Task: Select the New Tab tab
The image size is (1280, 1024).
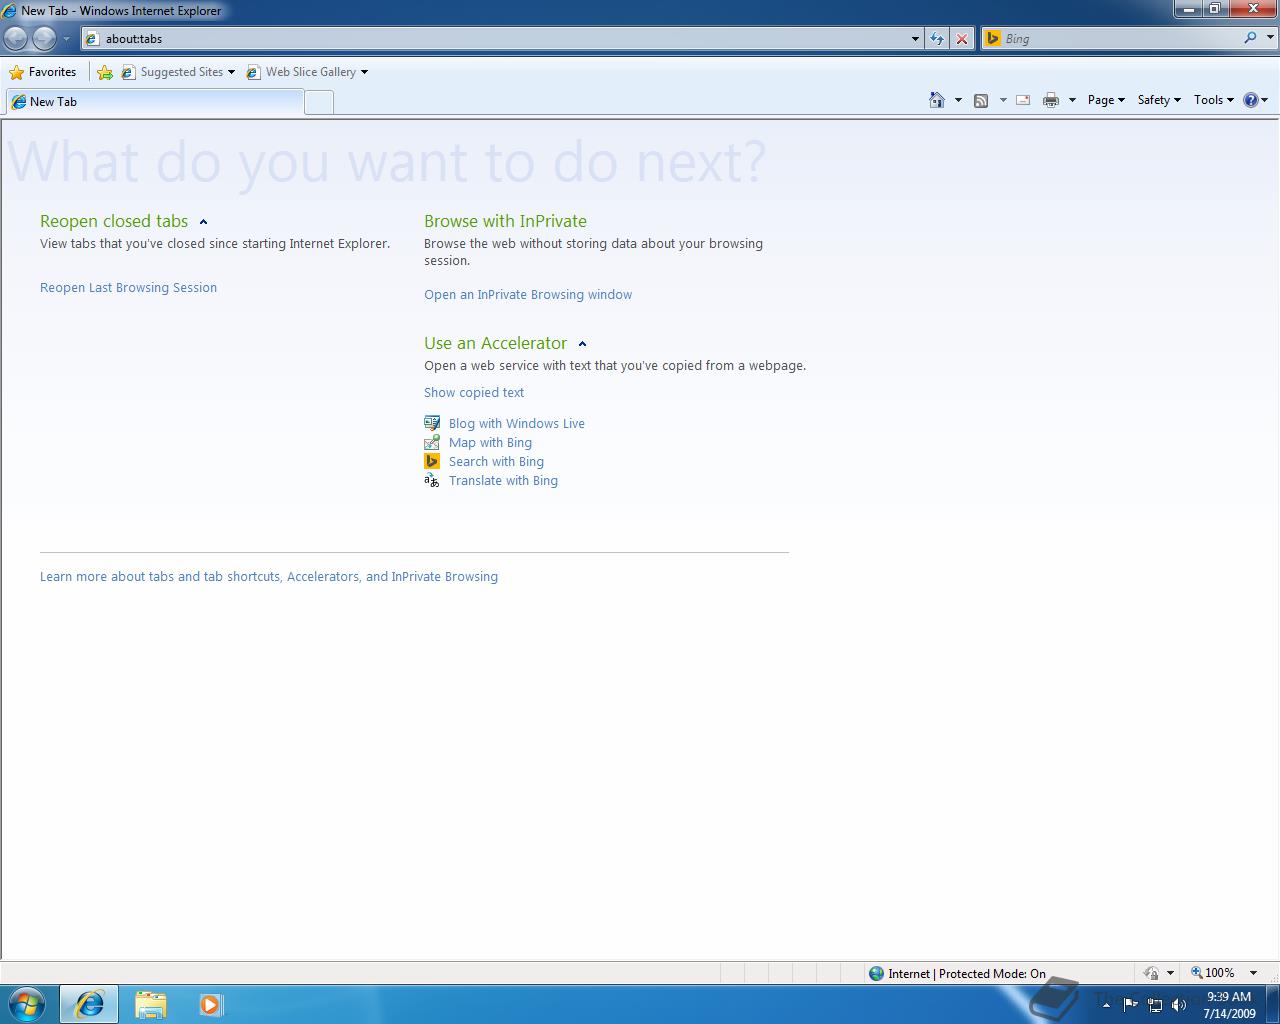Action: pos(155,102)
